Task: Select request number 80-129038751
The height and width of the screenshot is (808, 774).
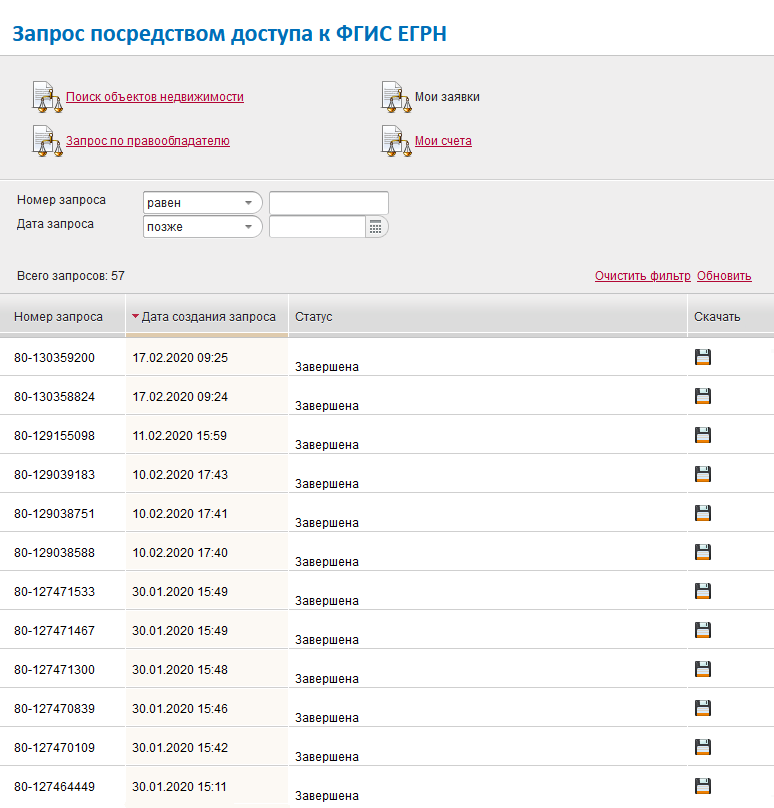Action: (54, 514)
